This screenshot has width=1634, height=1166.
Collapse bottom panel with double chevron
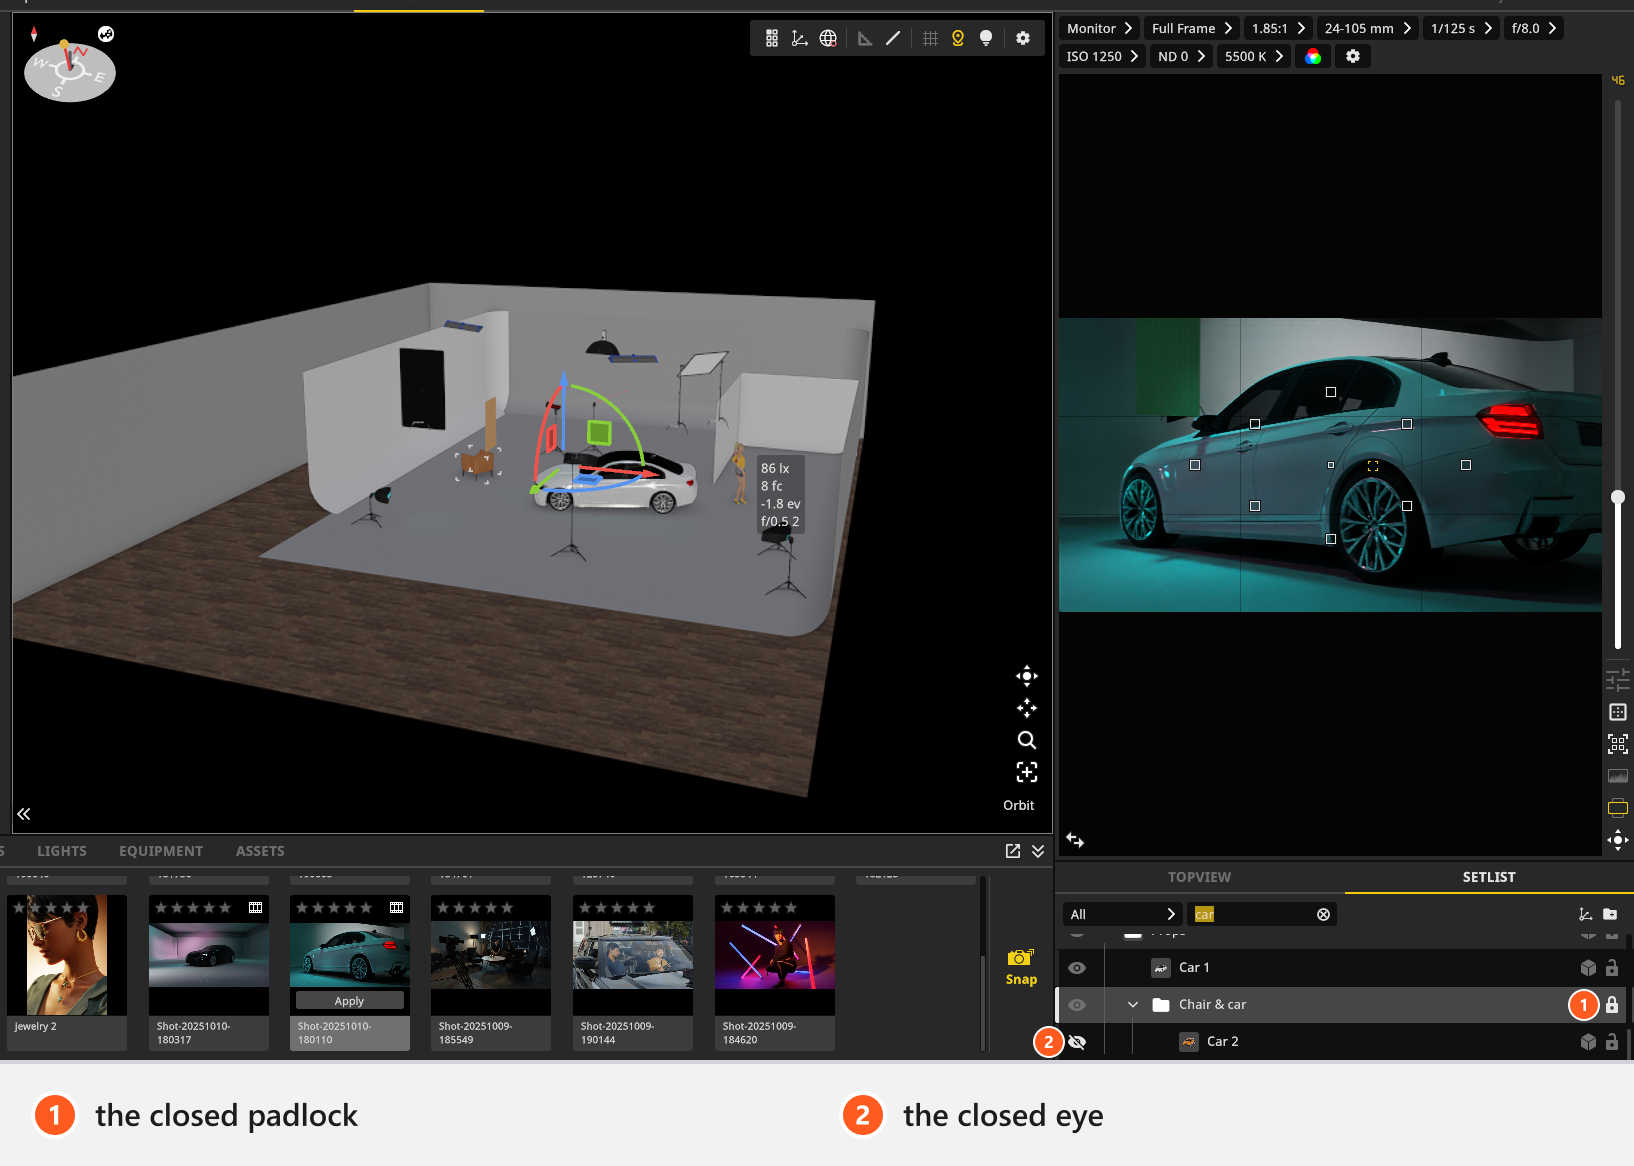tap(1038, 851)
